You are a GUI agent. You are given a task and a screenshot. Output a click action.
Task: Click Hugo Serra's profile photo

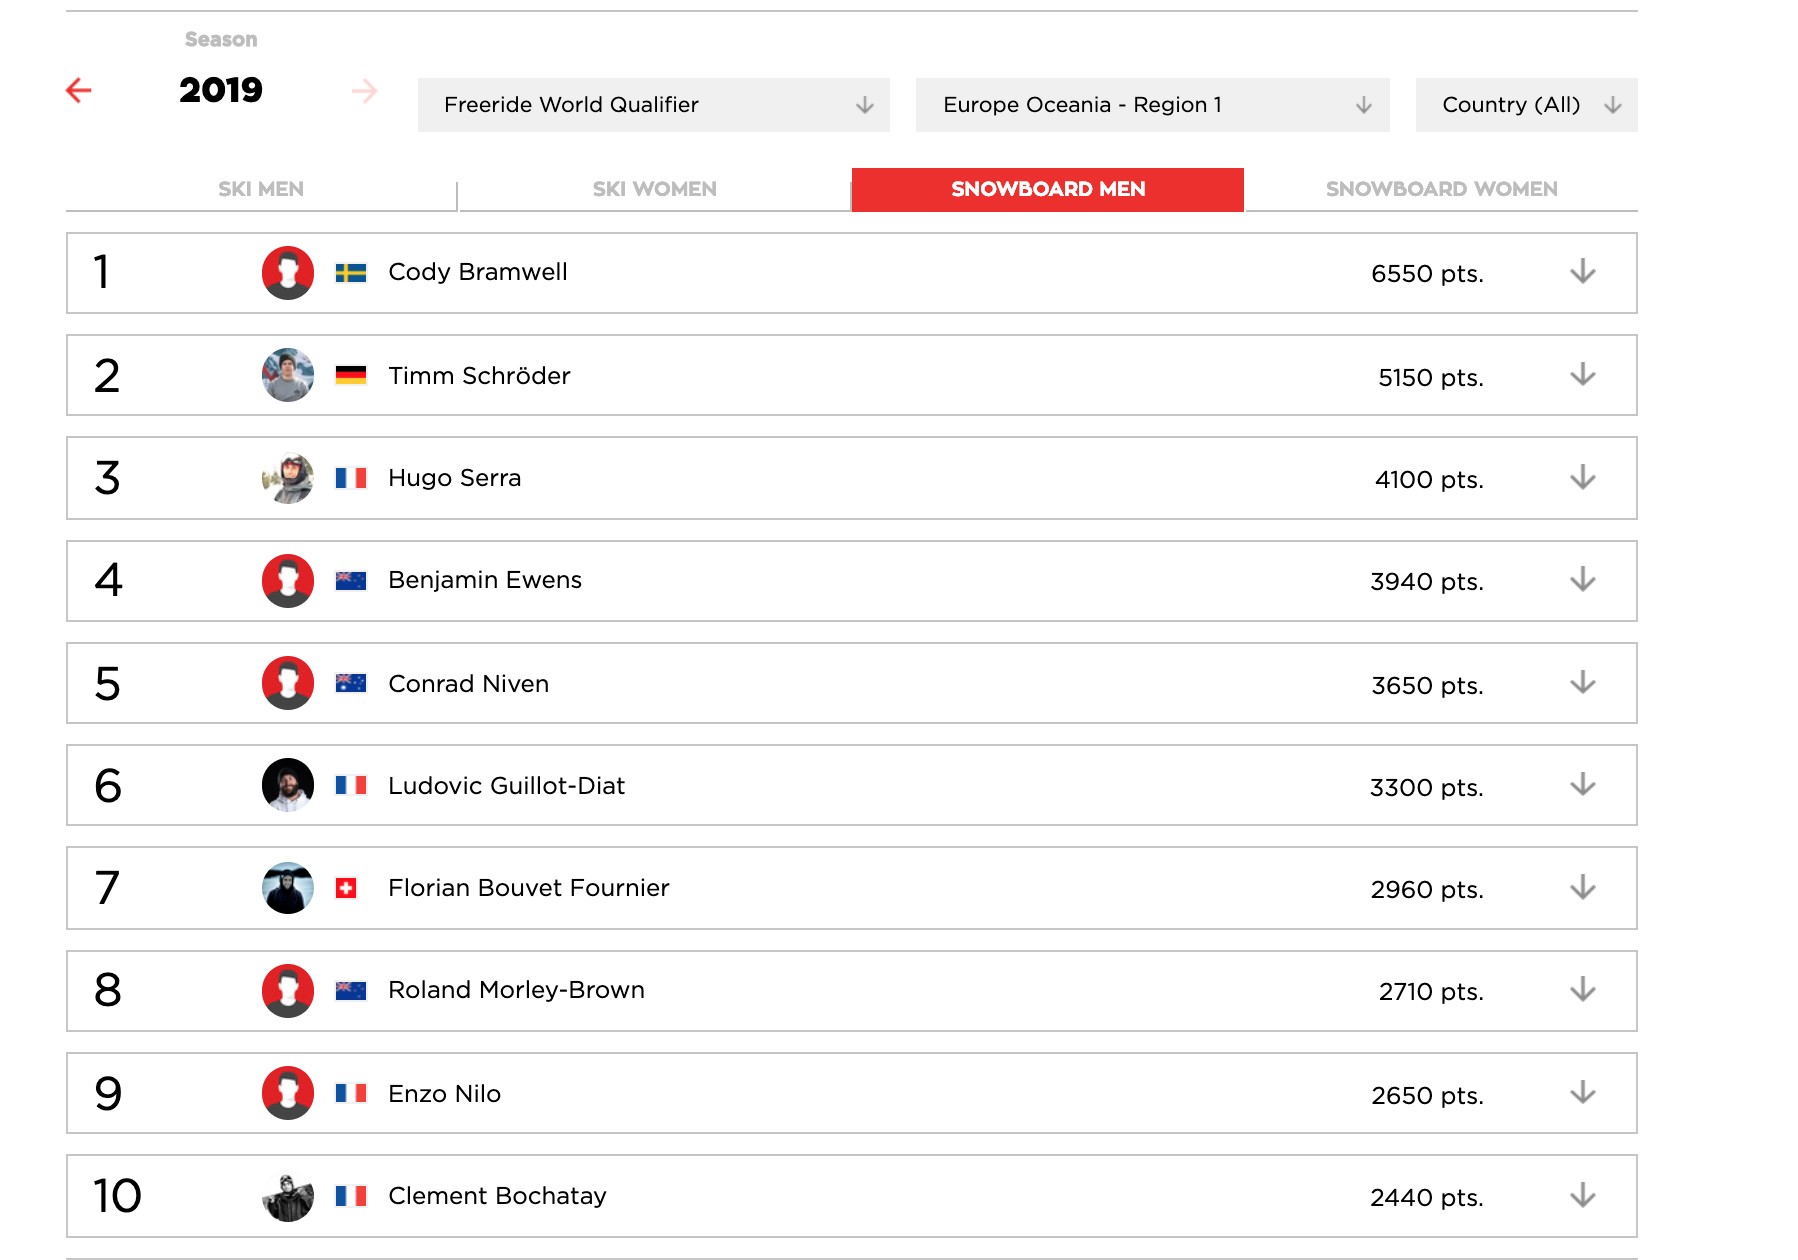tap(288, 478)
